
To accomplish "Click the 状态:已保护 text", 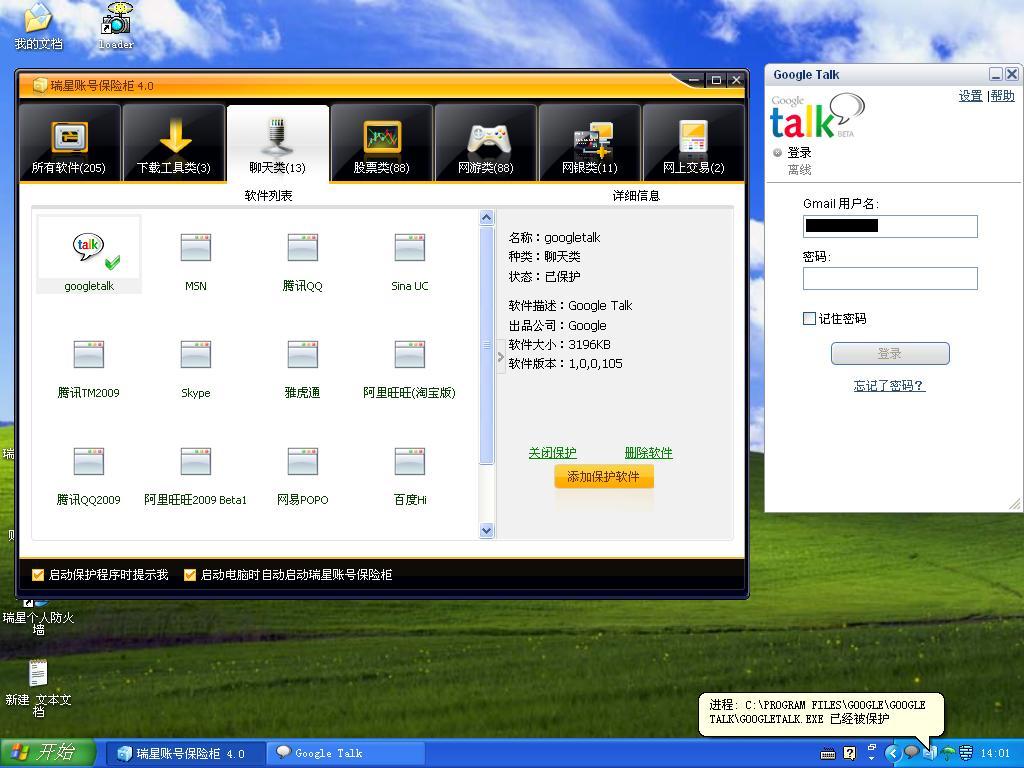I will tap(545, 276).
